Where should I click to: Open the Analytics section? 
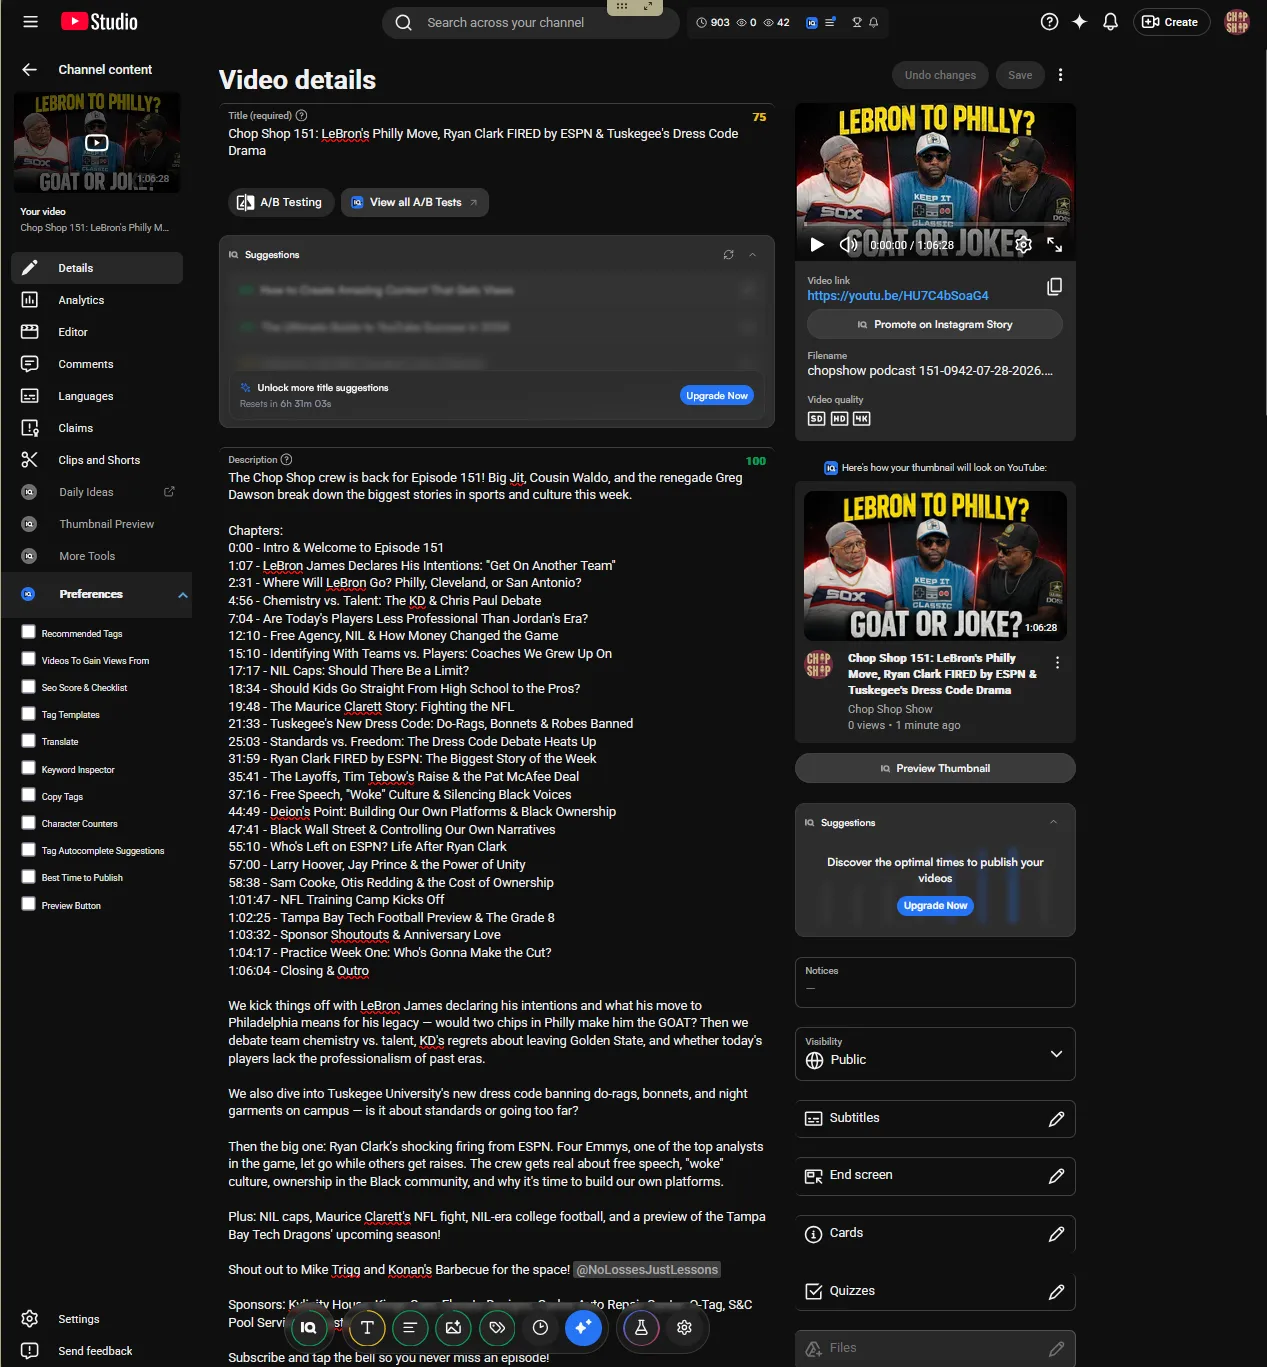[x=97, y=300]
